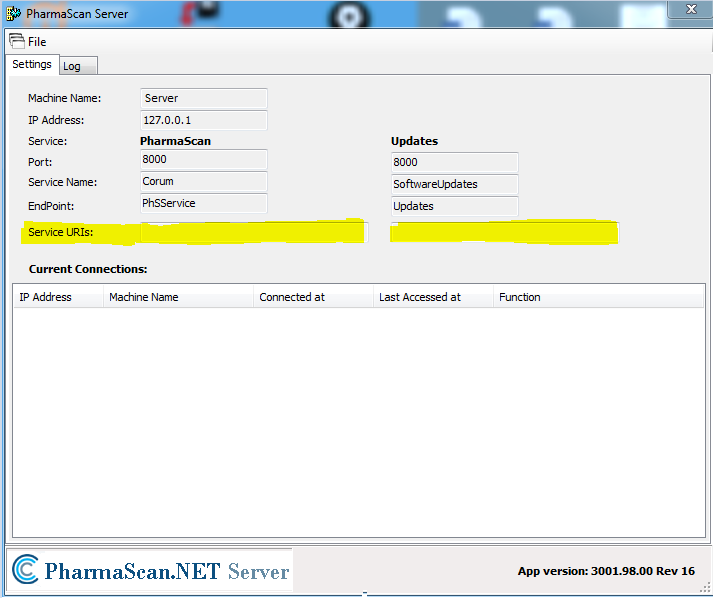Switch to the Log tab
This screenshot has height=598, width=713.
point(72,66)
